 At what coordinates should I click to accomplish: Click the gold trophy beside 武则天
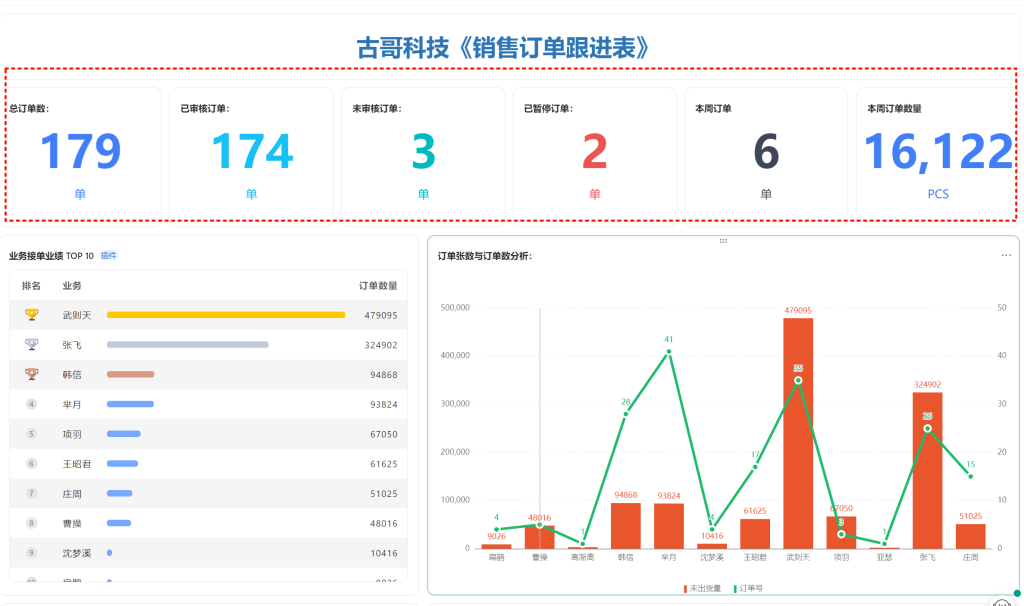(x=31, y=315)
